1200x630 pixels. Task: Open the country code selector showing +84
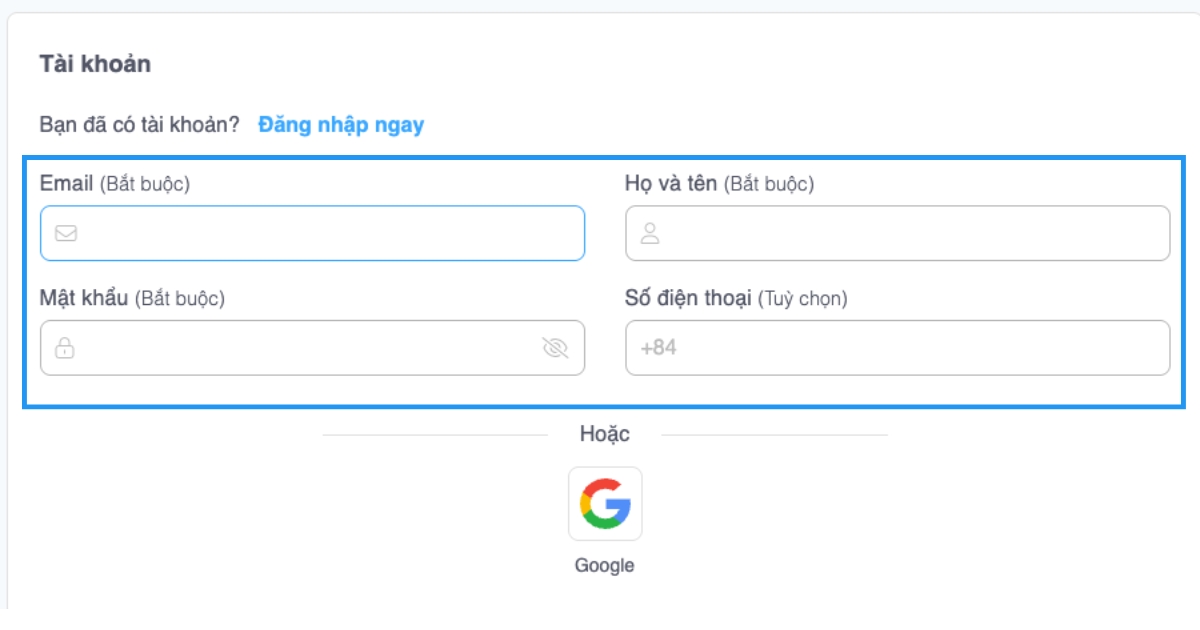tap(655, 347)
